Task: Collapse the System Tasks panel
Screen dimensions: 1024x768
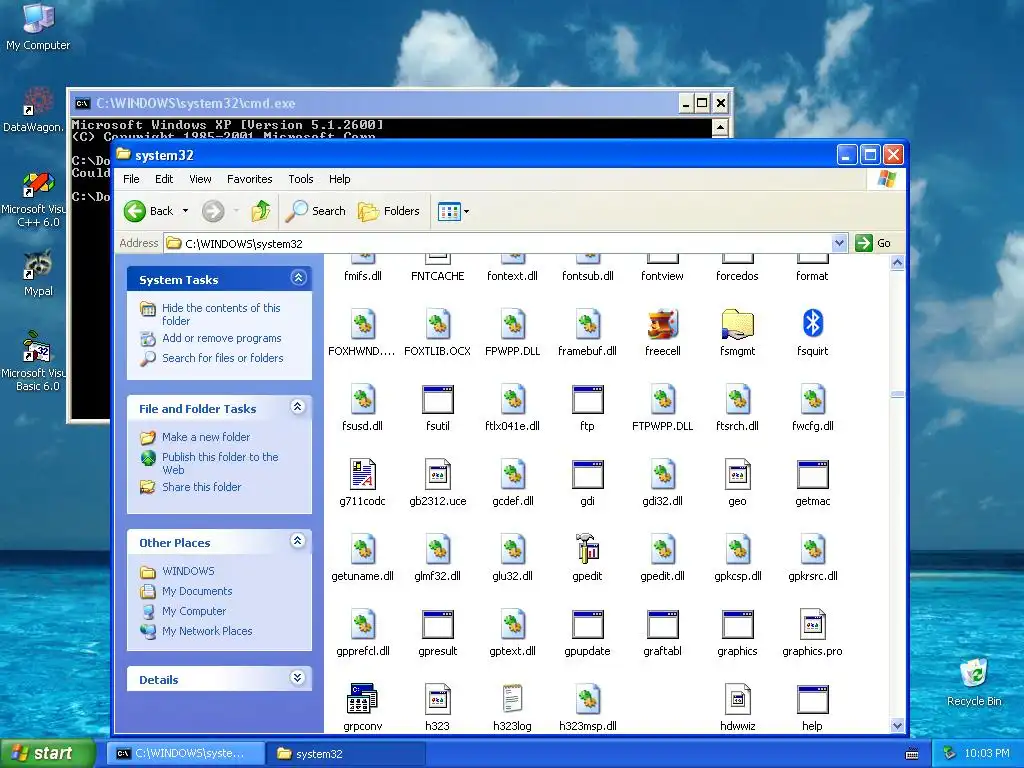Action: tap(298, 278)
